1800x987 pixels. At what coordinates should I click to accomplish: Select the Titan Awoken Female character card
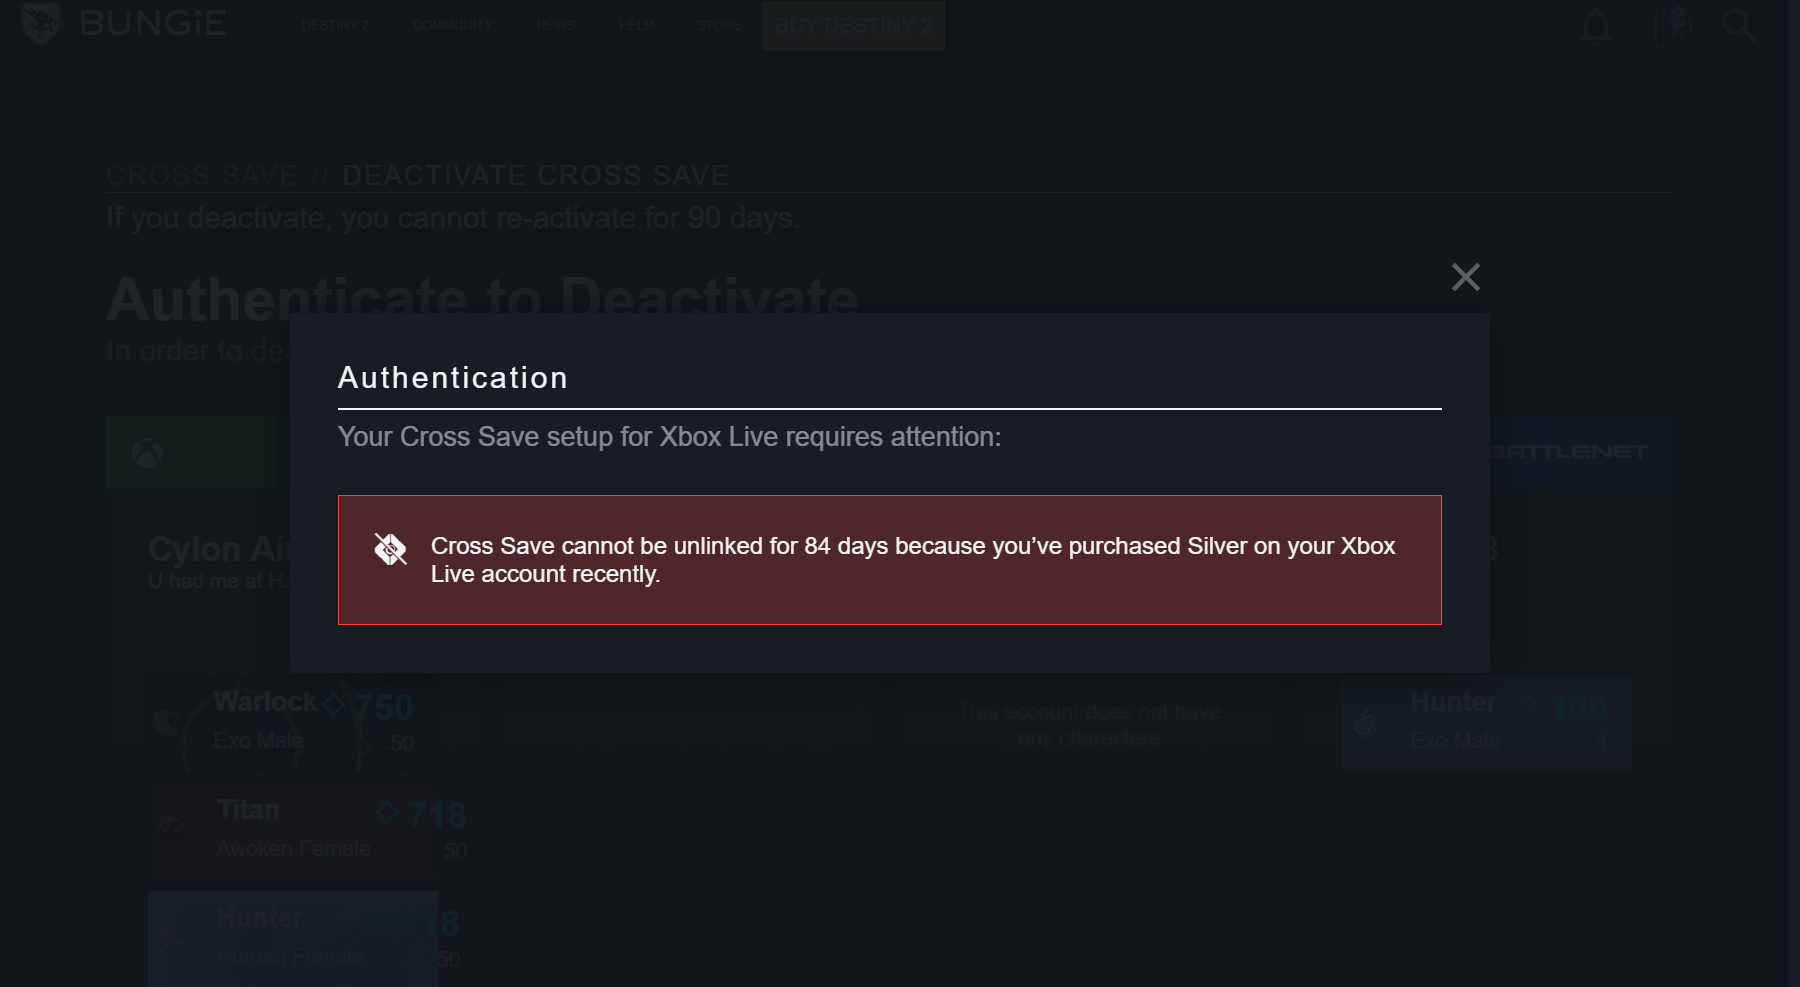pos(293,830)
